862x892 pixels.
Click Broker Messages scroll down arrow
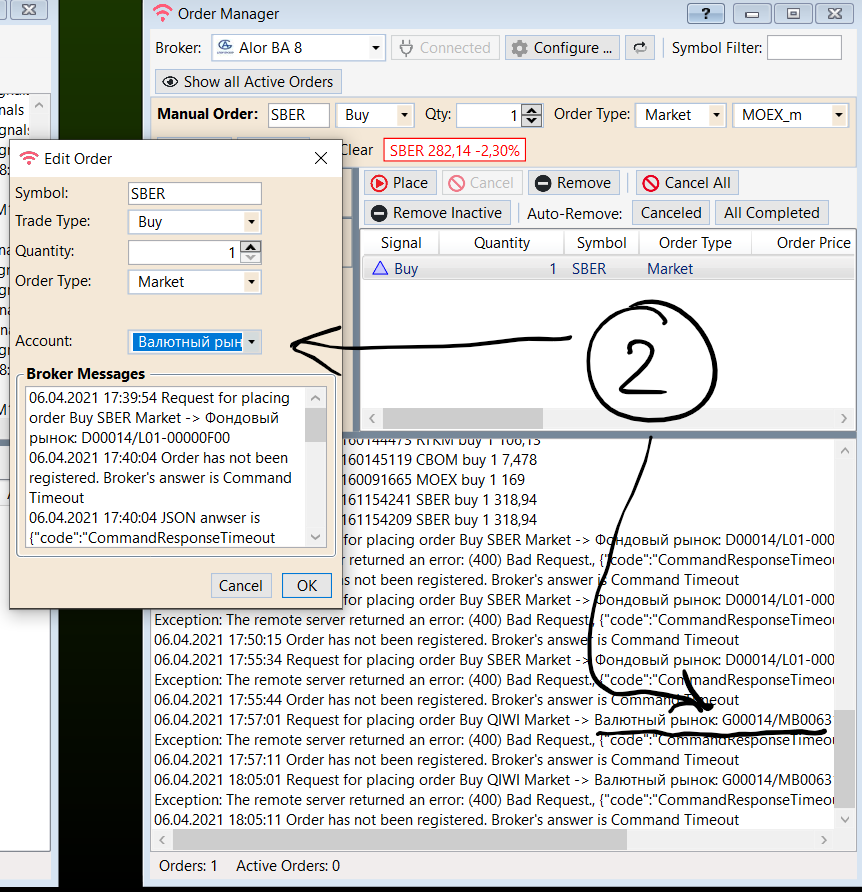coord(316,537)
